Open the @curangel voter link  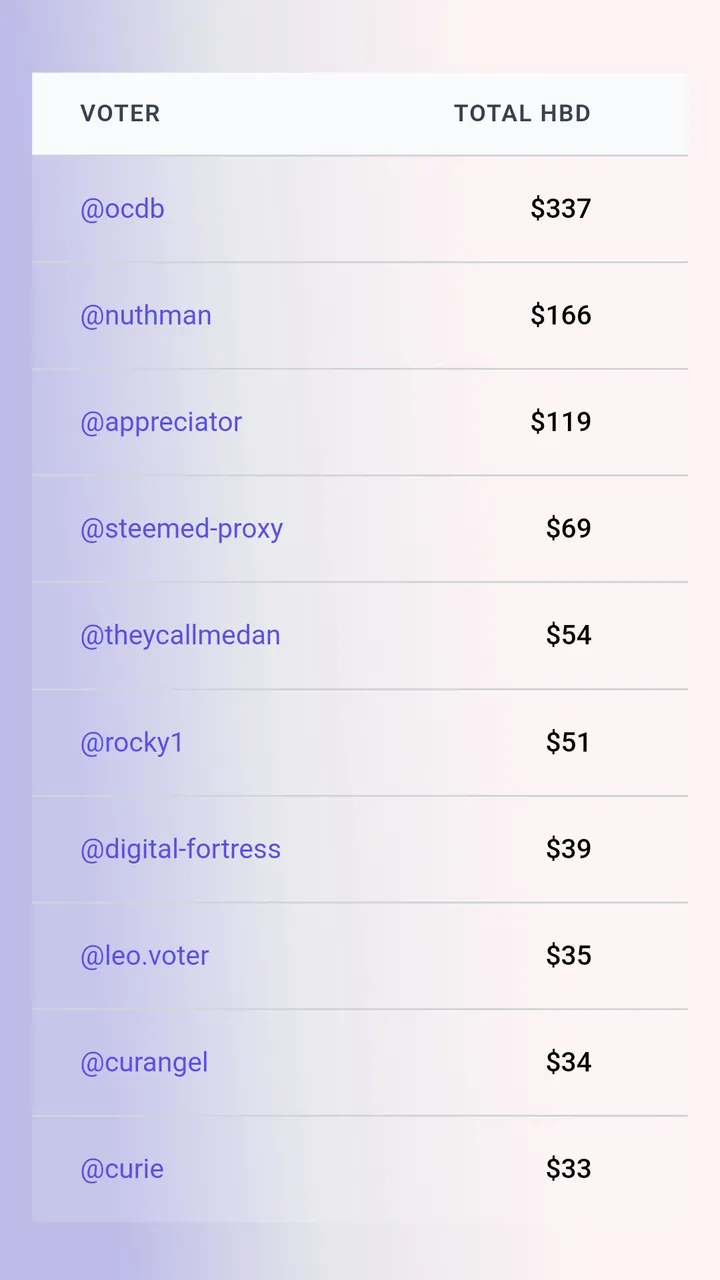(x=144, y=1062)
